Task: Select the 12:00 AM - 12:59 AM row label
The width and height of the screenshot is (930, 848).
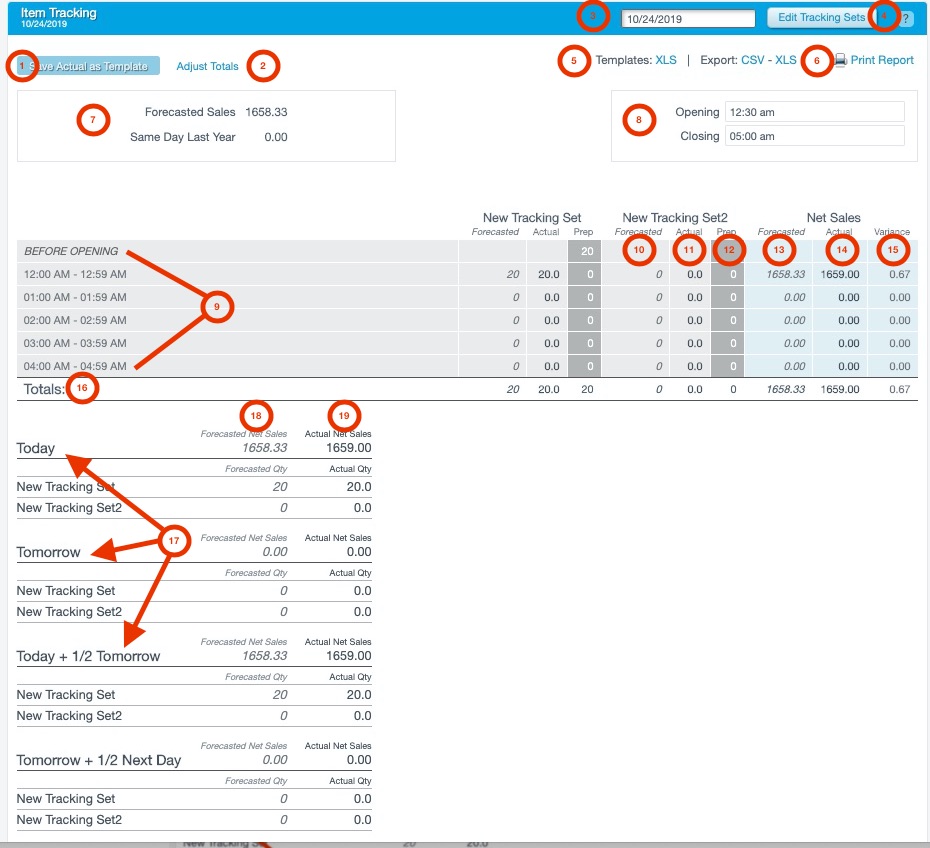Action: coord(75,274)
